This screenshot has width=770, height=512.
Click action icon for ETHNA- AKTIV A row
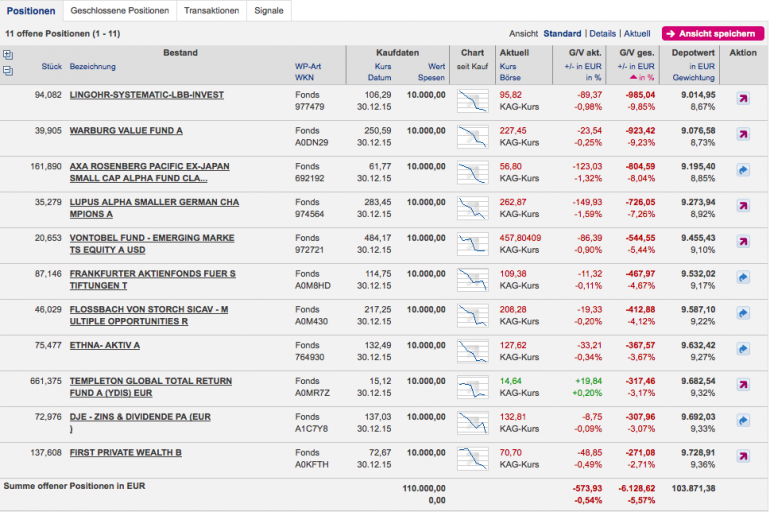coord(743,349)
